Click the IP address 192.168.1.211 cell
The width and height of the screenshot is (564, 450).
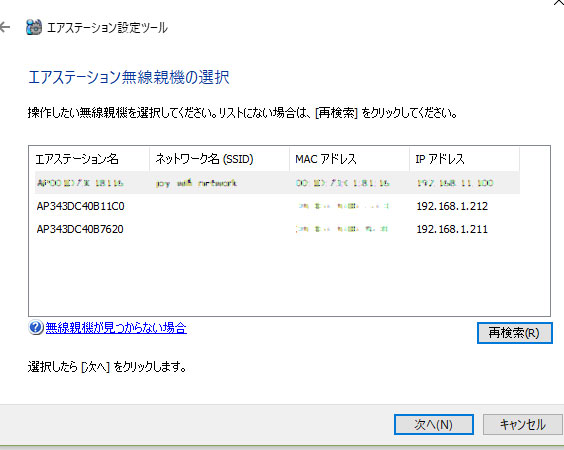click(452, 229)
